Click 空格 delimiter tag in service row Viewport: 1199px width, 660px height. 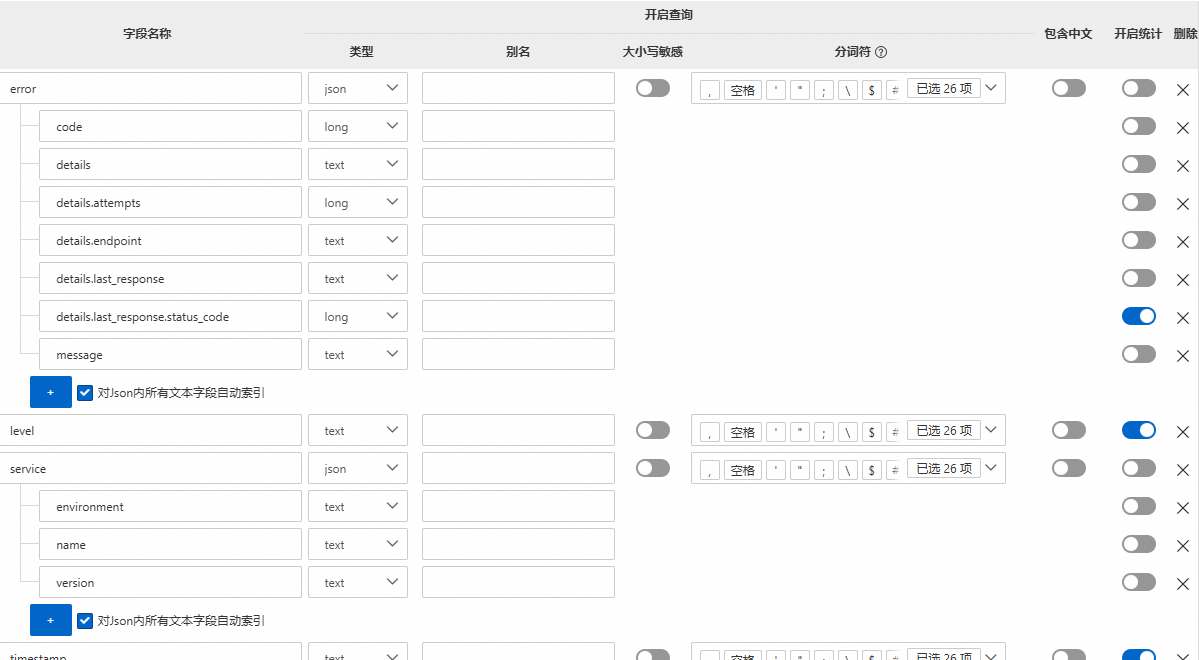(742, 470)
